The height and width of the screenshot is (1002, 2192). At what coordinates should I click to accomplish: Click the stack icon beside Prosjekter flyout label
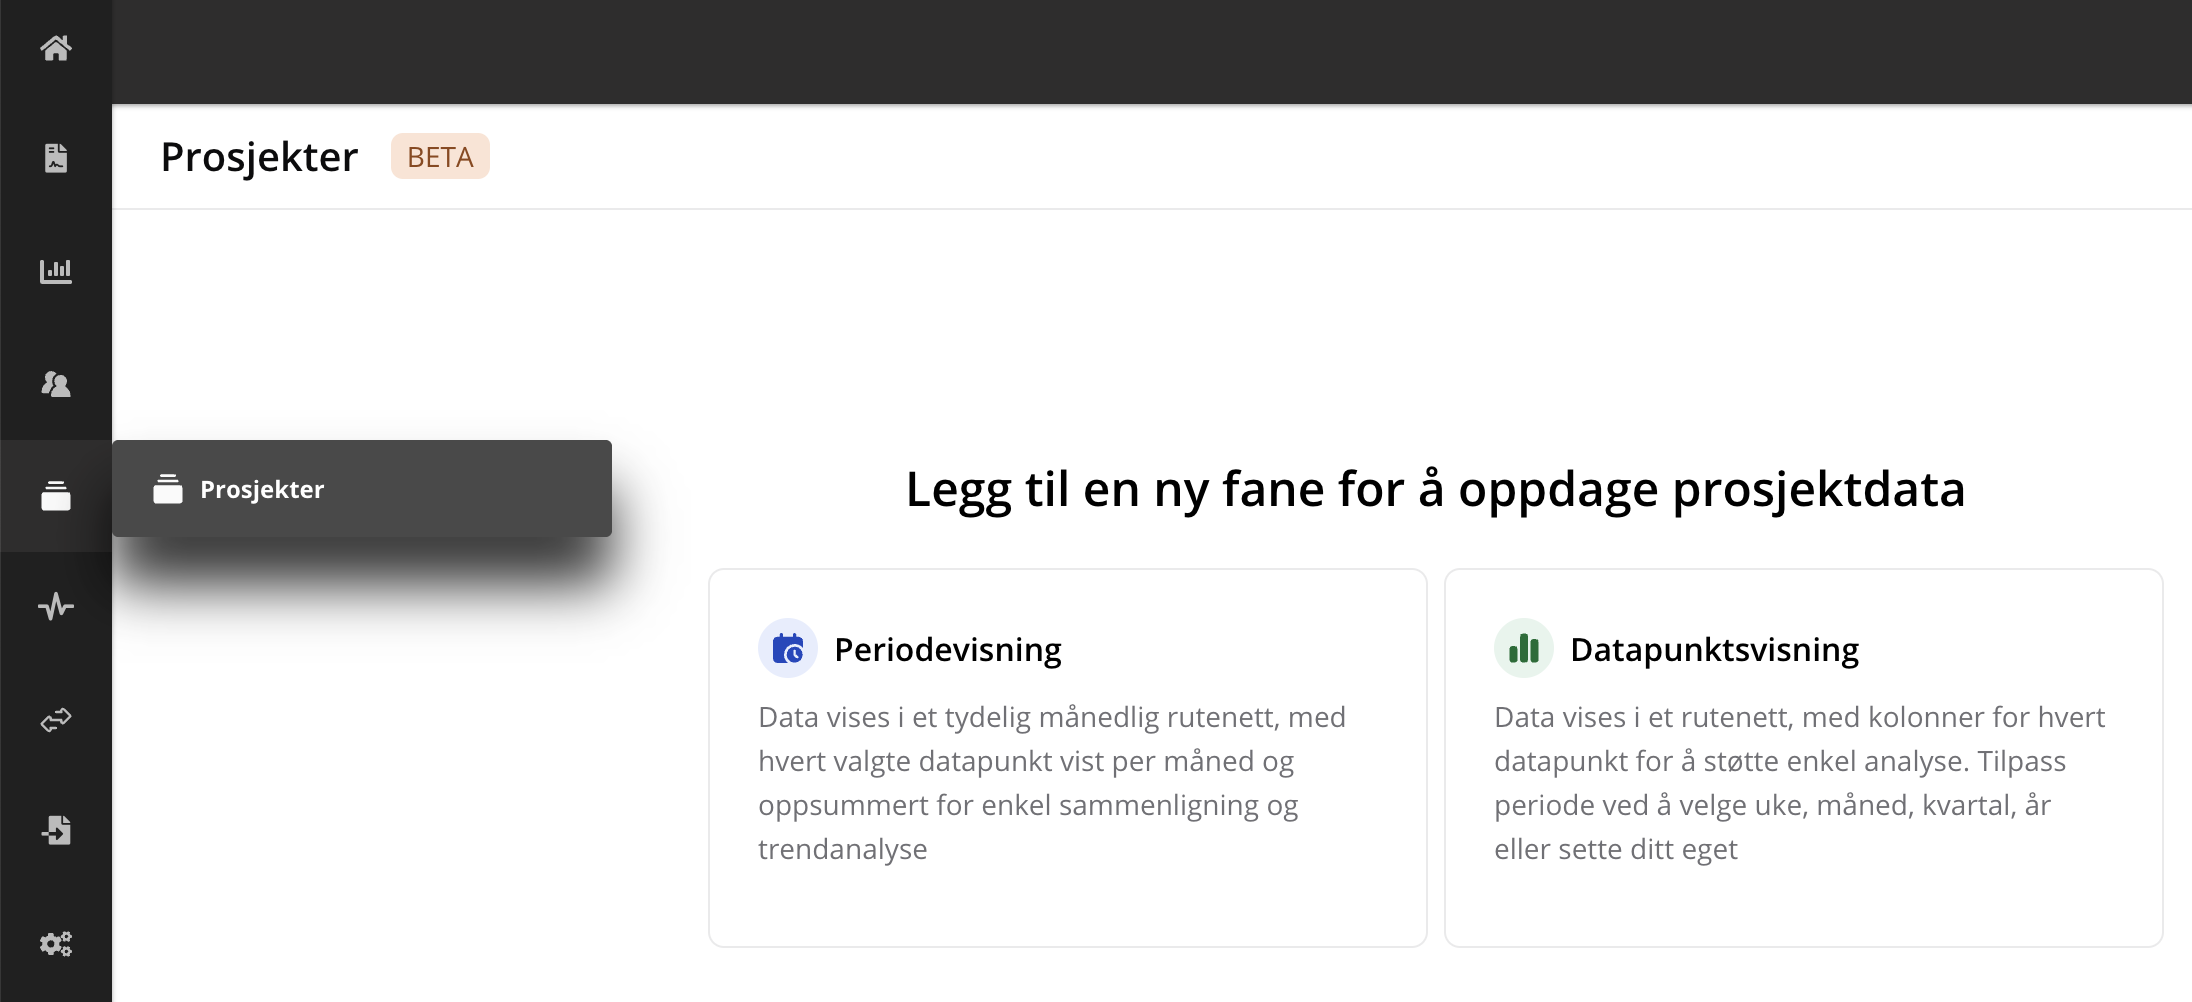click(x=168, y=489)
